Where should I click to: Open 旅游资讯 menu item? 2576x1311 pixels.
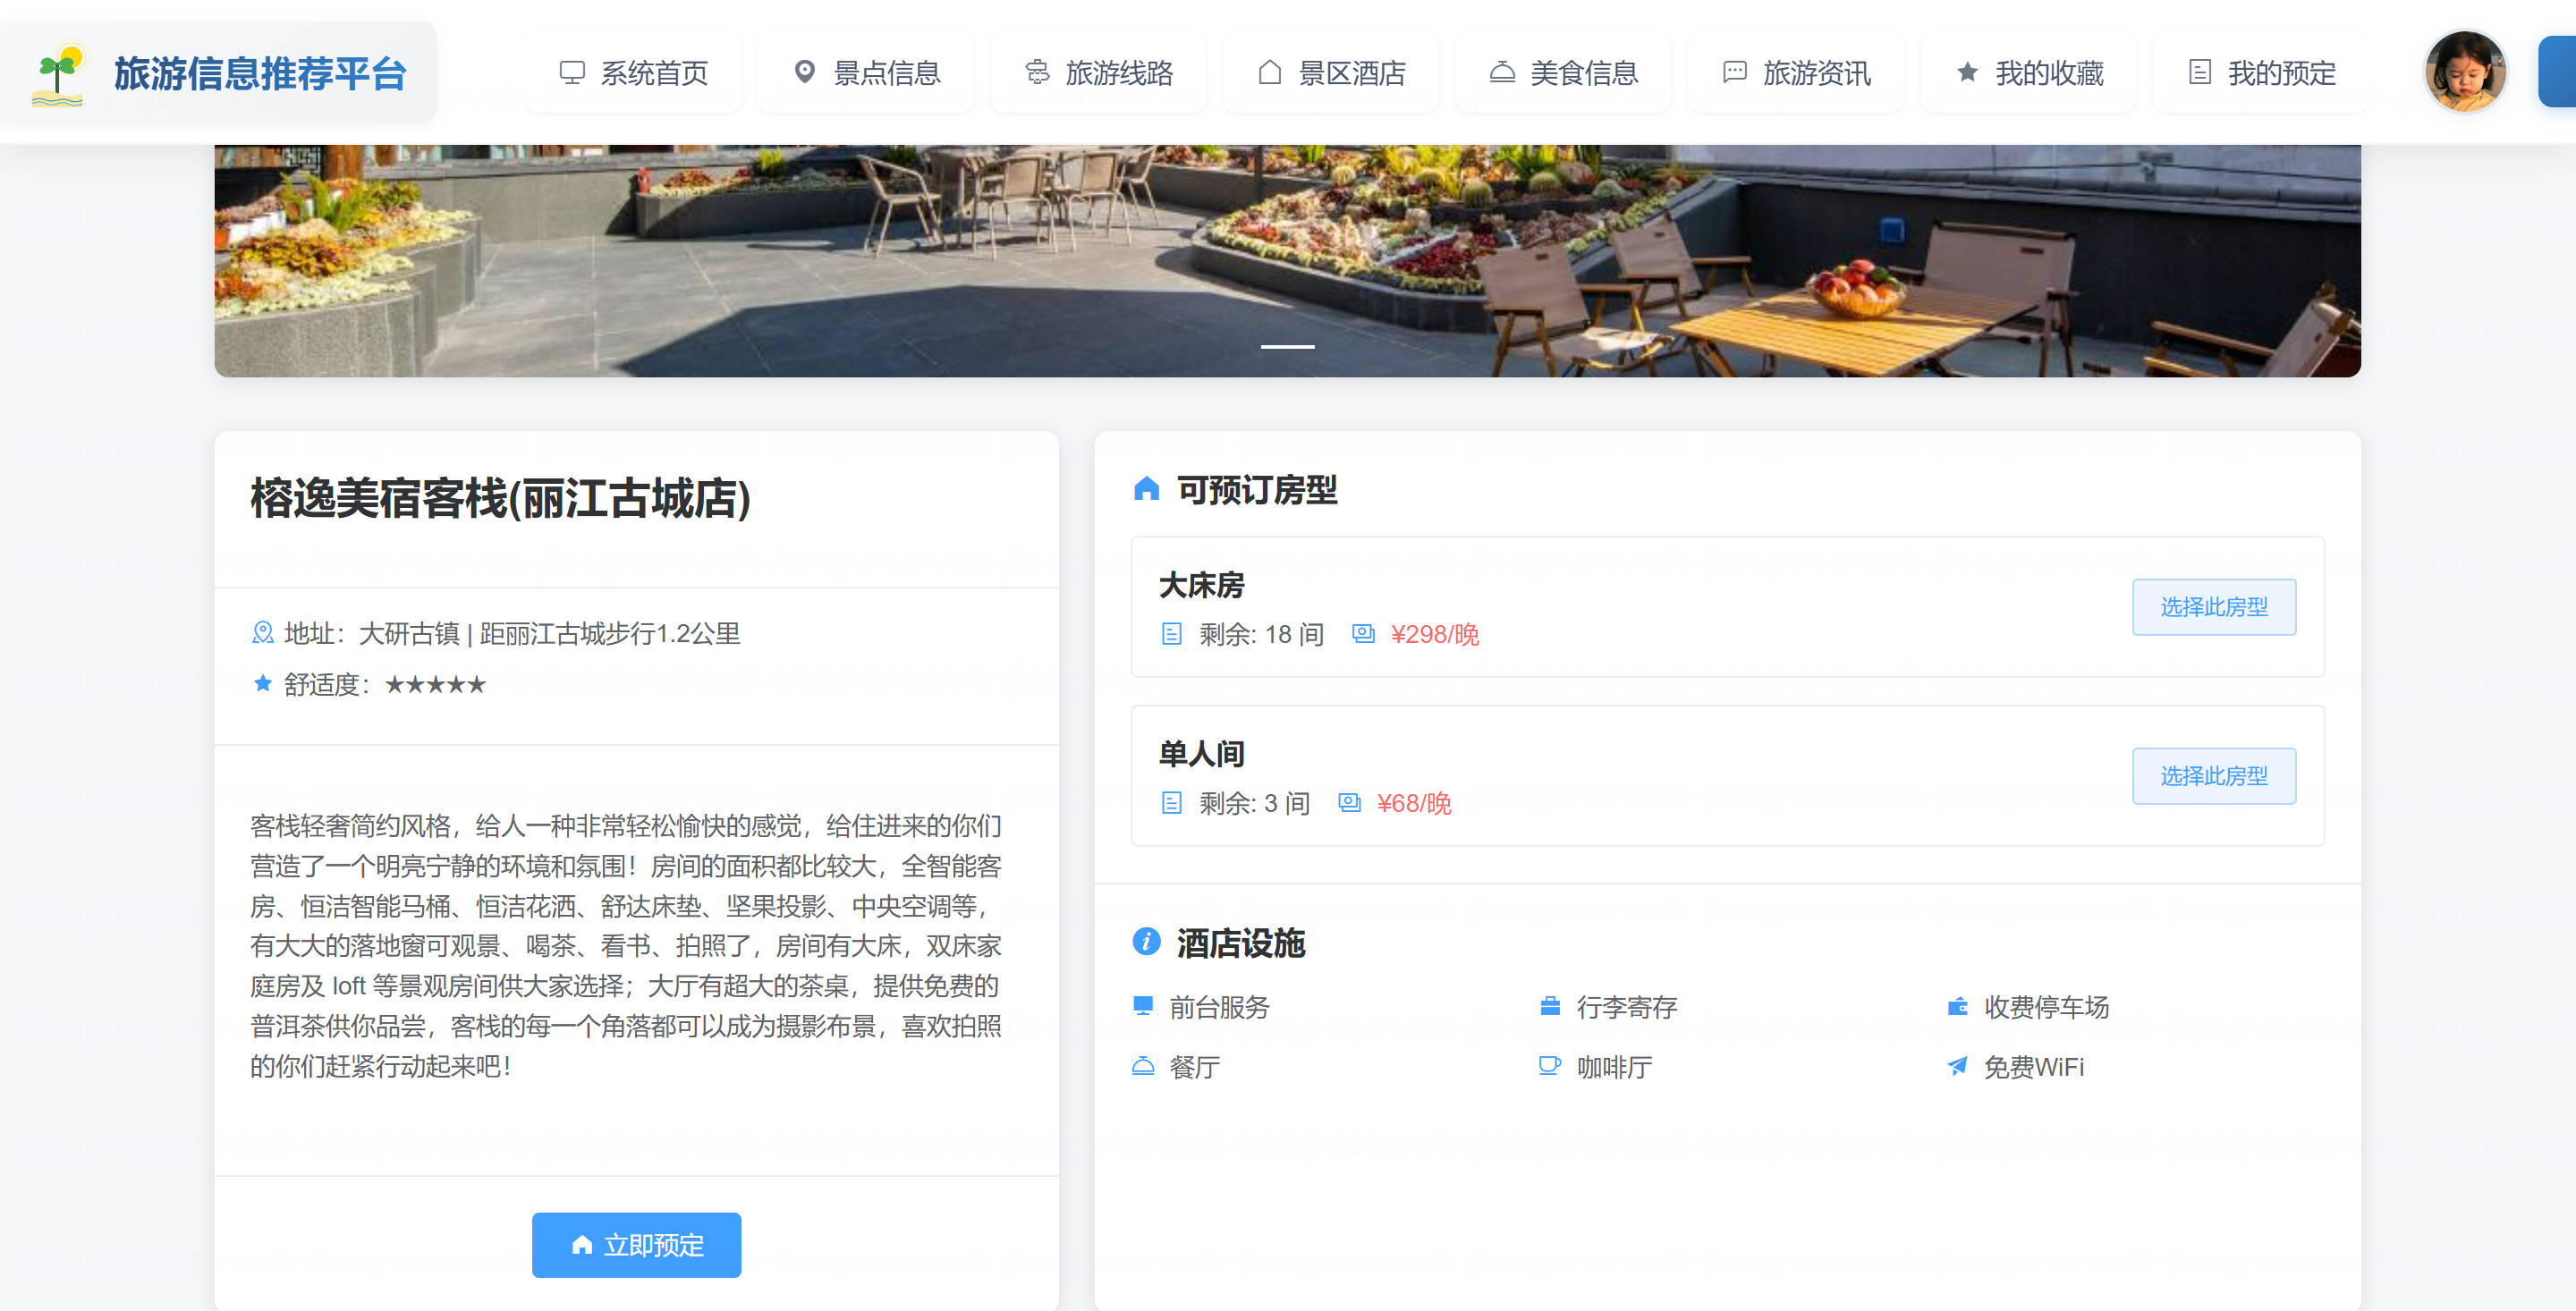click(1796, 73)
